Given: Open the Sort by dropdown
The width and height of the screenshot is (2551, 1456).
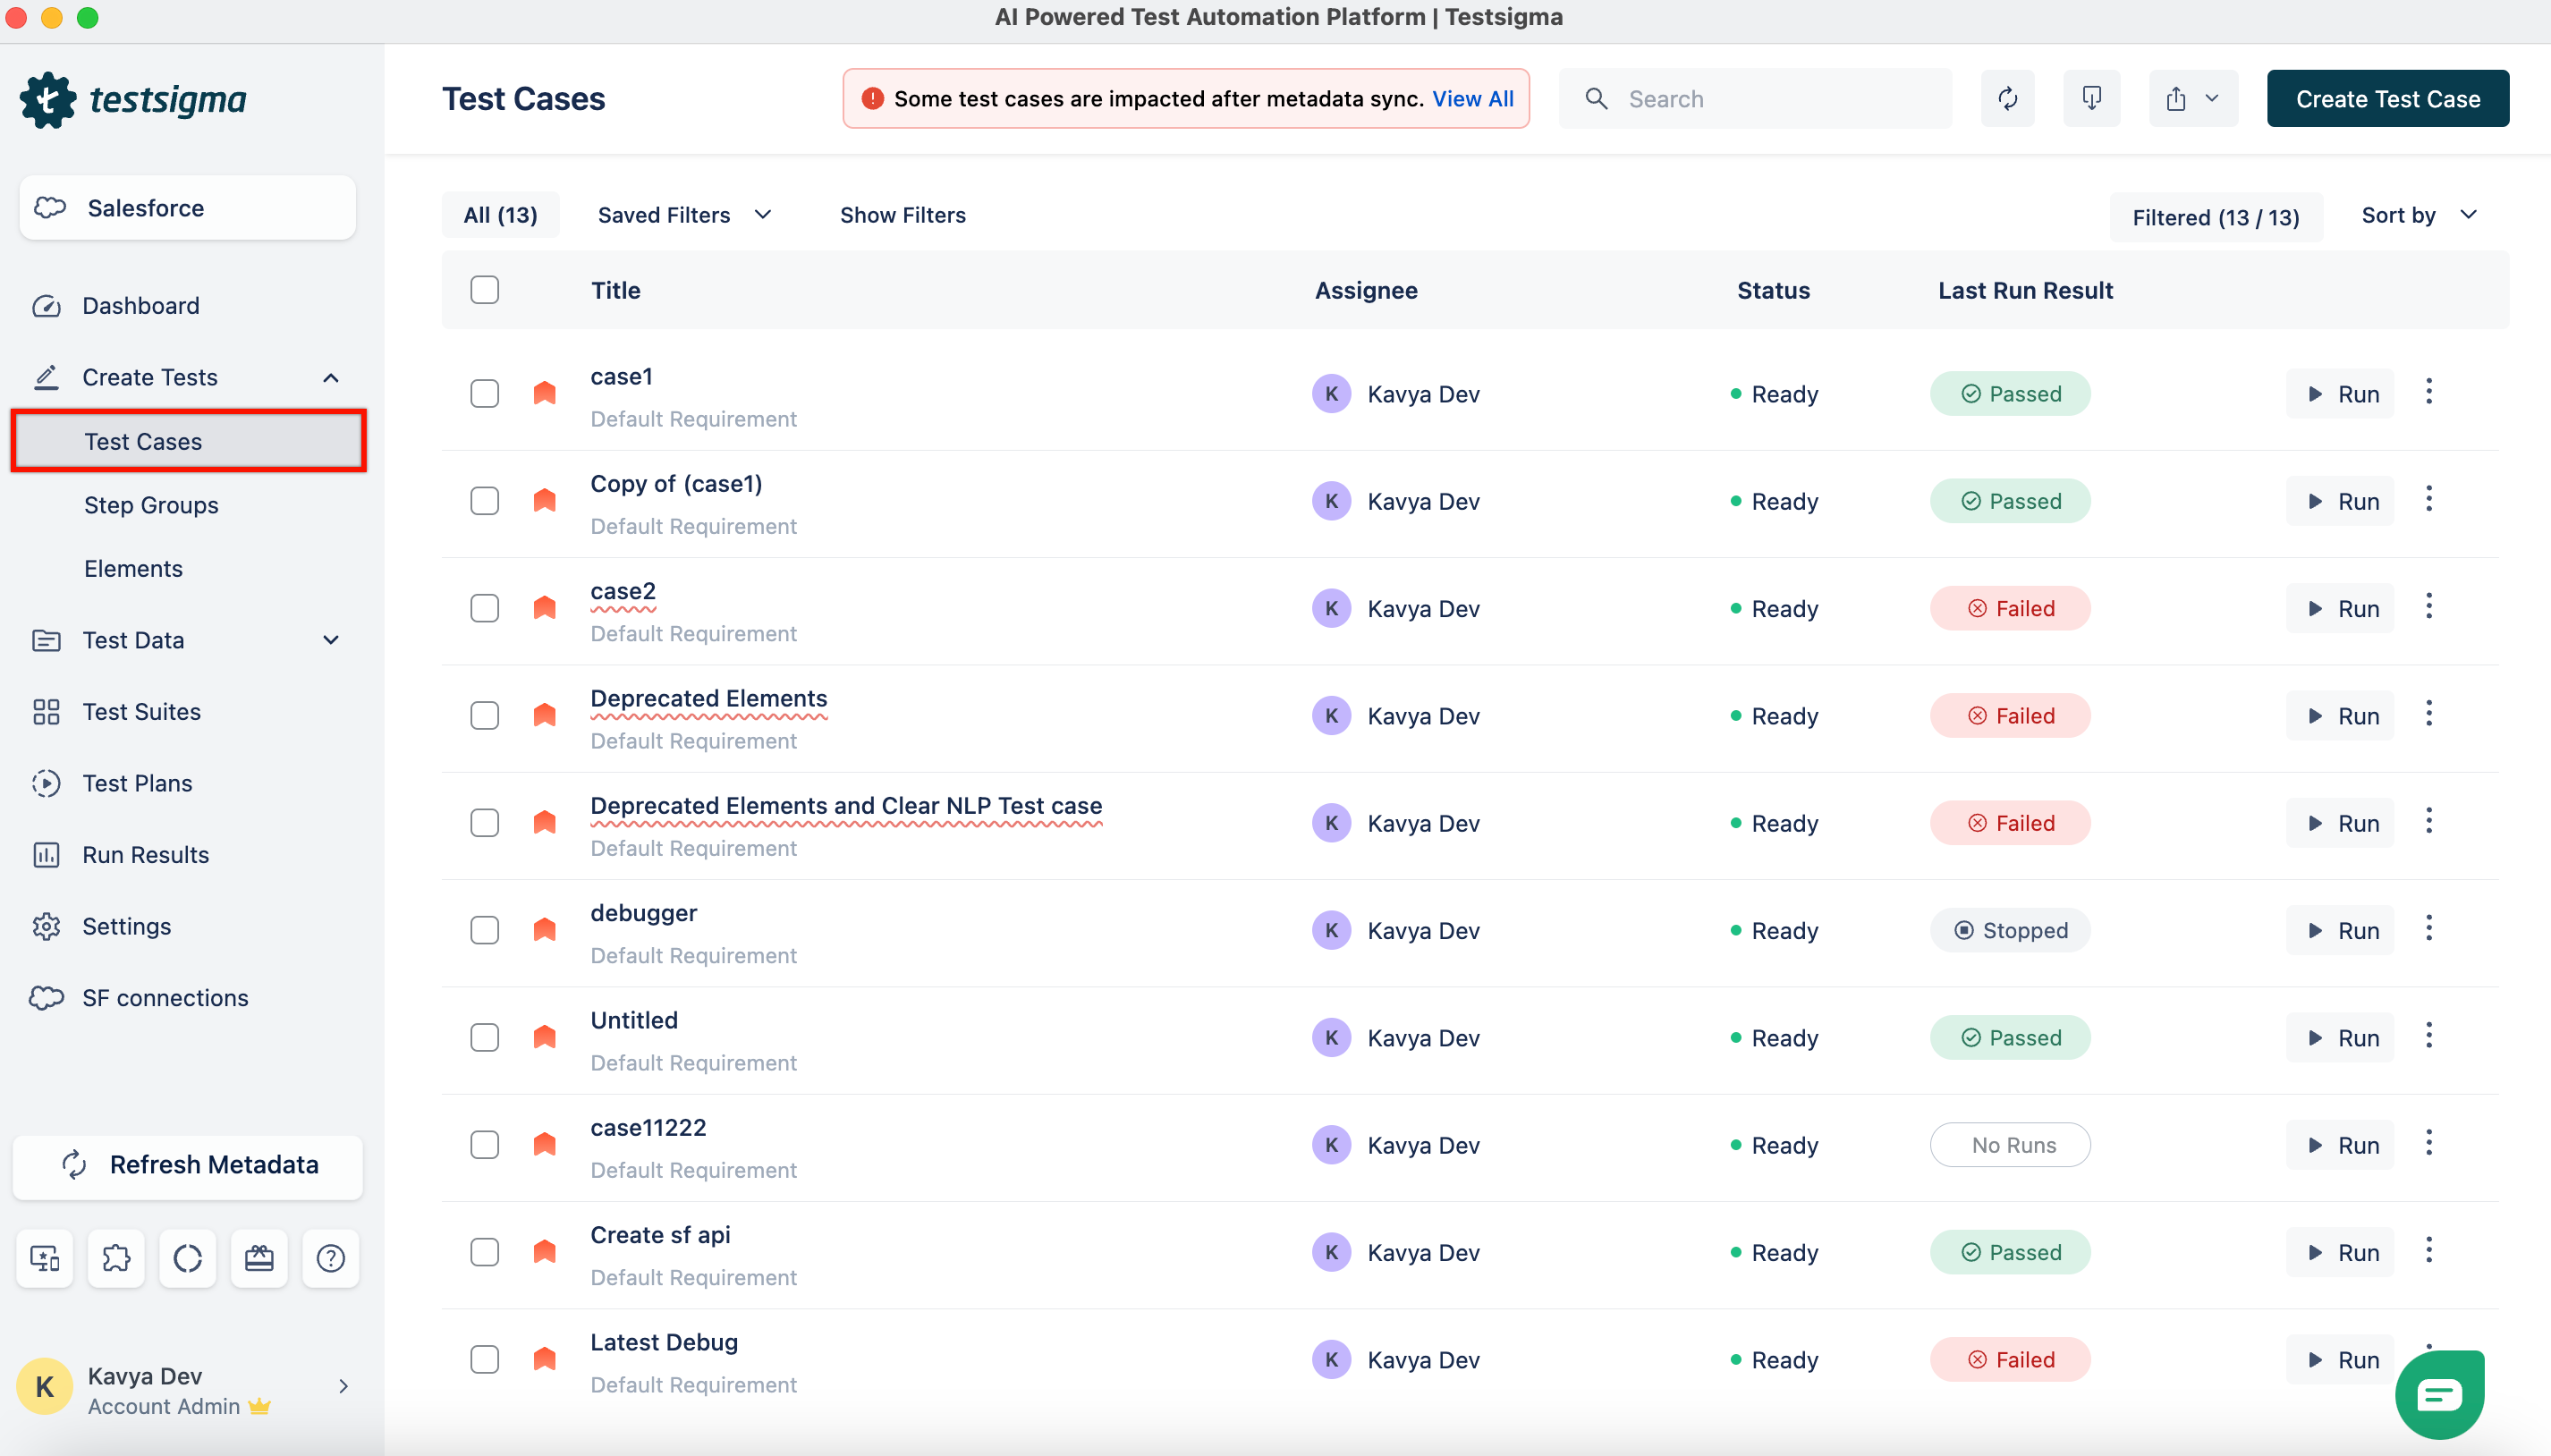Looking at the screenshot, I should [x=2419, y=215].
